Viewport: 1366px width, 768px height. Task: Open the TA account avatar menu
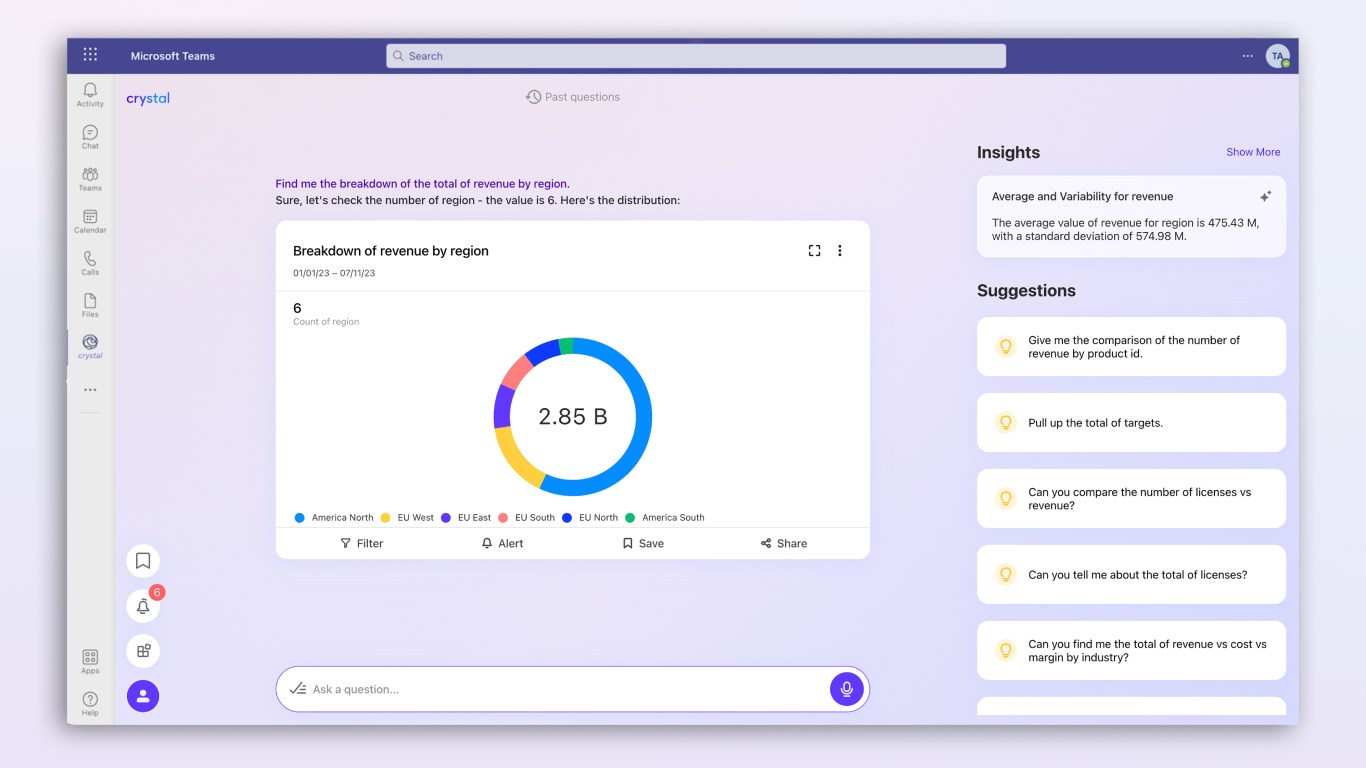[1277, 56]
